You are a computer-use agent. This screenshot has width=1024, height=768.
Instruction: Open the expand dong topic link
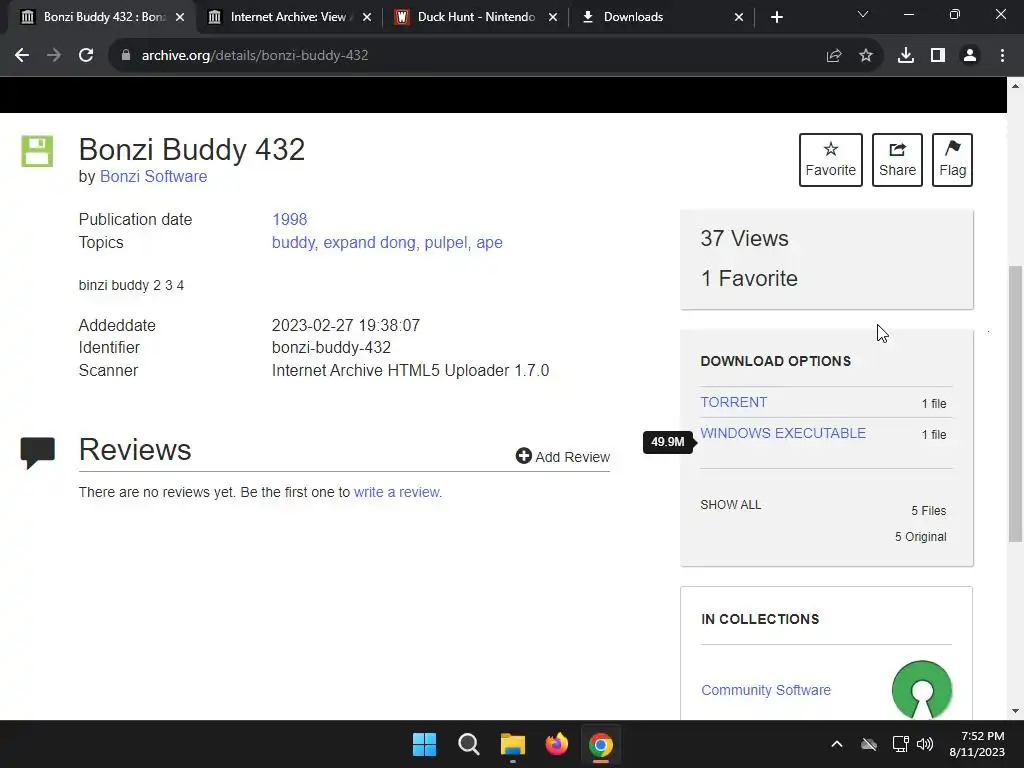pos(369,242)
